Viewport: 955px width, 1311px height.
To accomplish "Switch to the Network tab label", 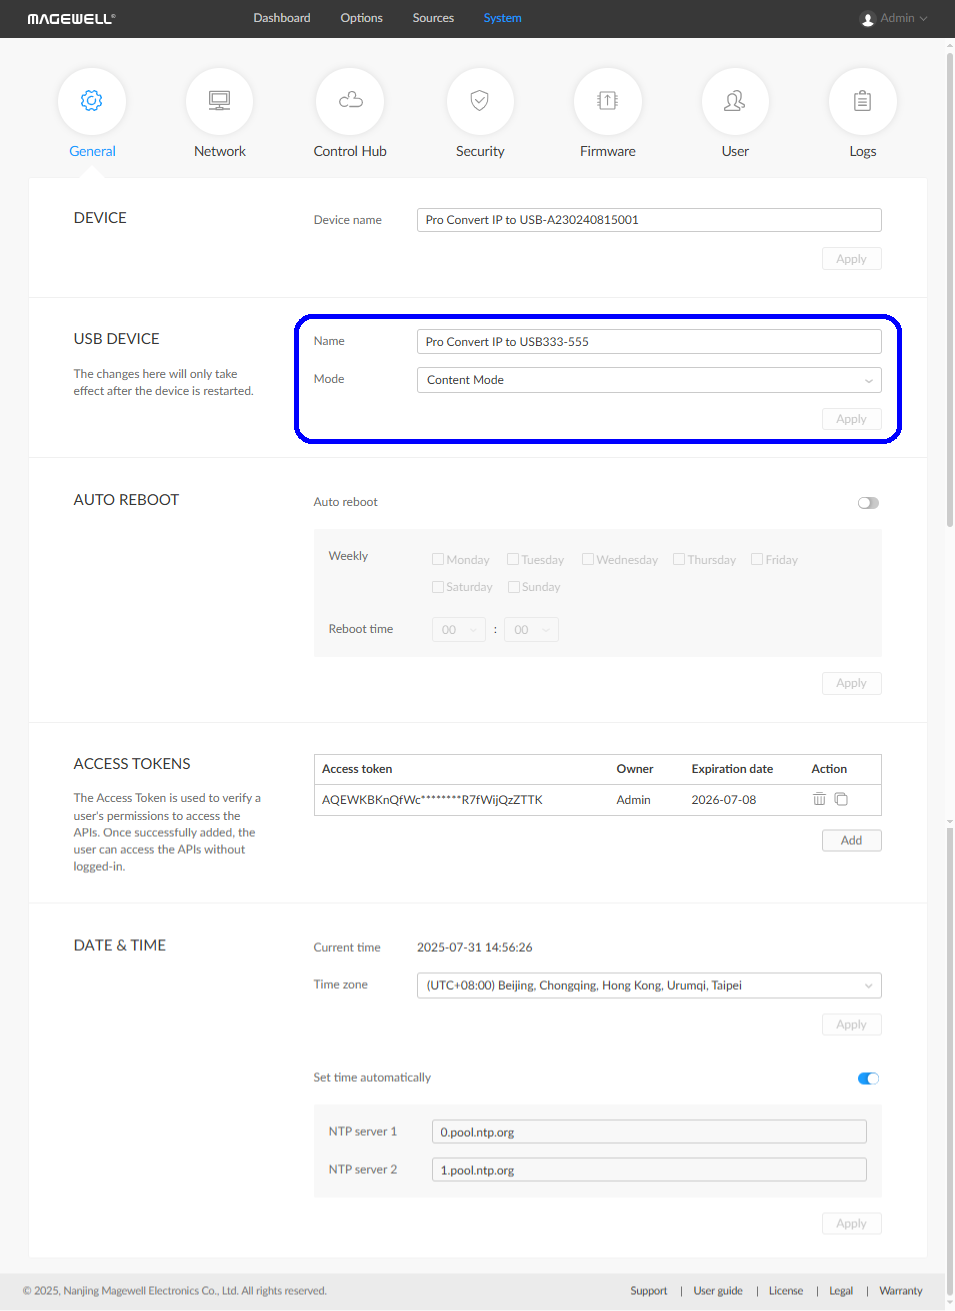I will tap(220, 151).
